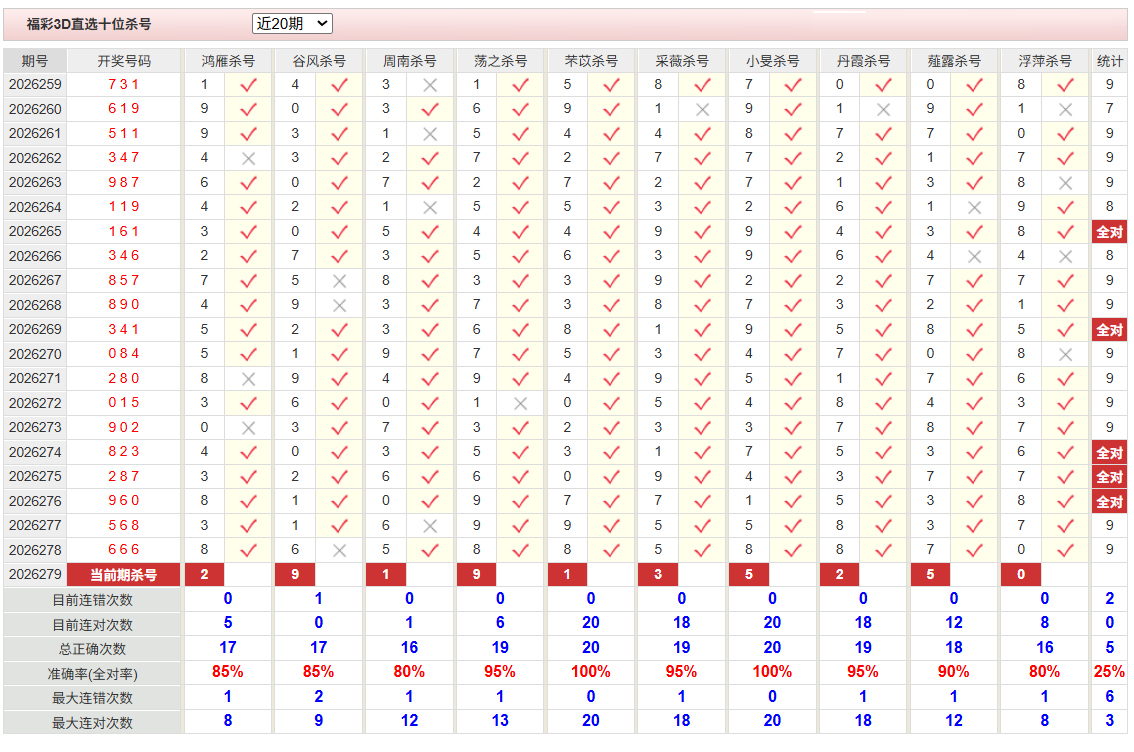1134x752 pixels.
Task: Click the red 当前期杀号 label
Action: (x=124, y=575)
